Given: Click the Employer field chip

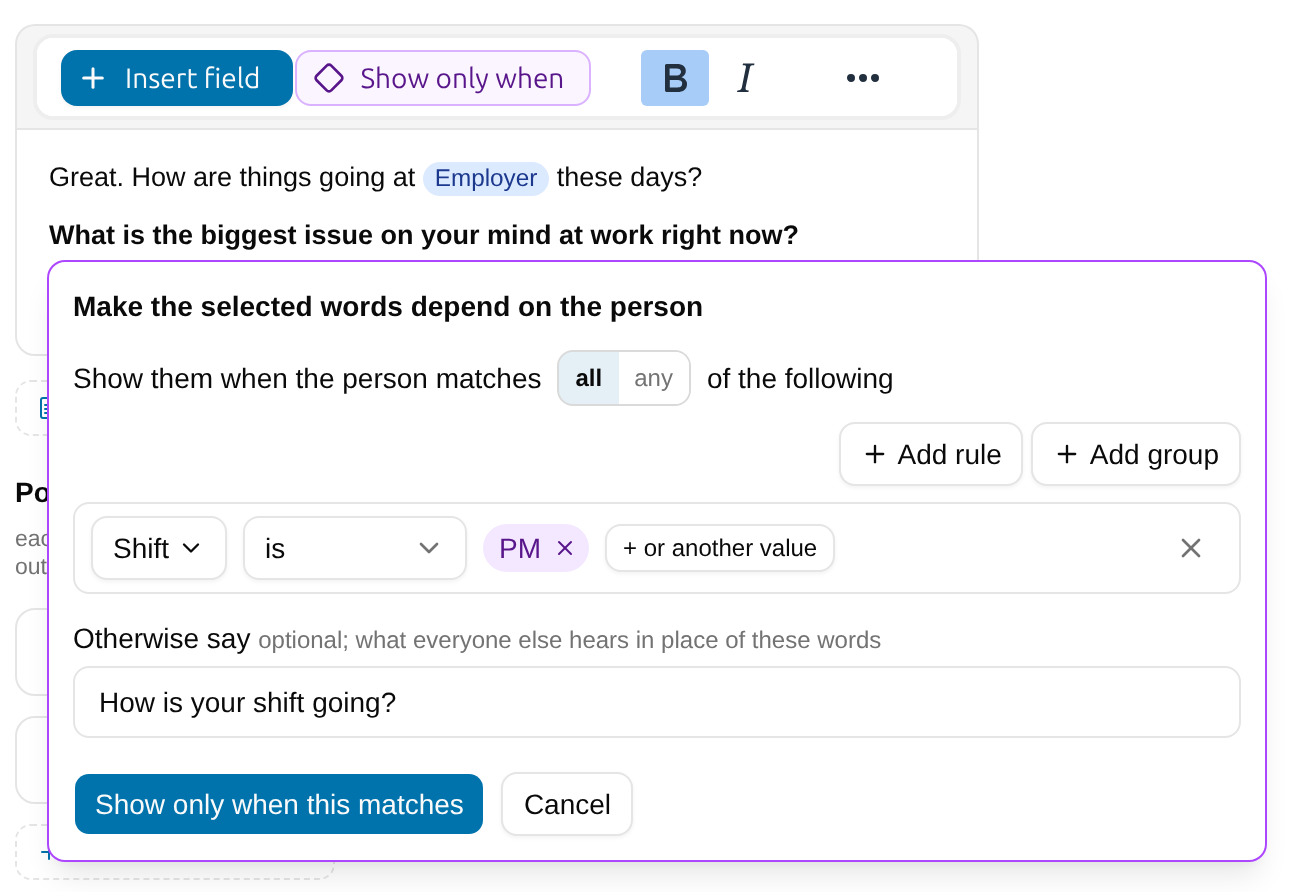Looking at the screenshot, I should pos(486,178).
